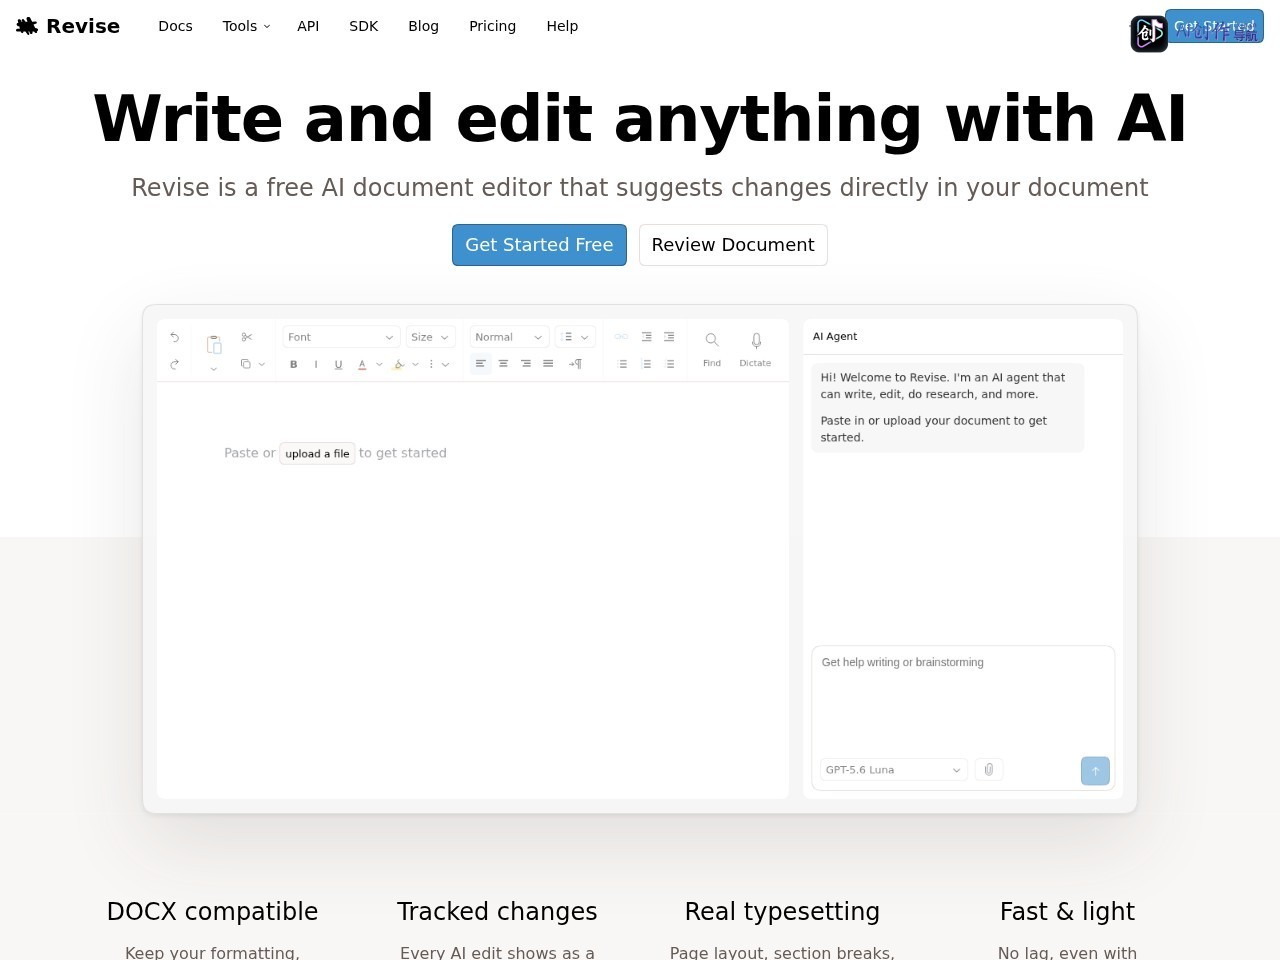Image resolution: width=1280 pixels, height=960 pixels.
Task: Click the paragraph direction pilcrow icon
Action: tap(575, 364)
